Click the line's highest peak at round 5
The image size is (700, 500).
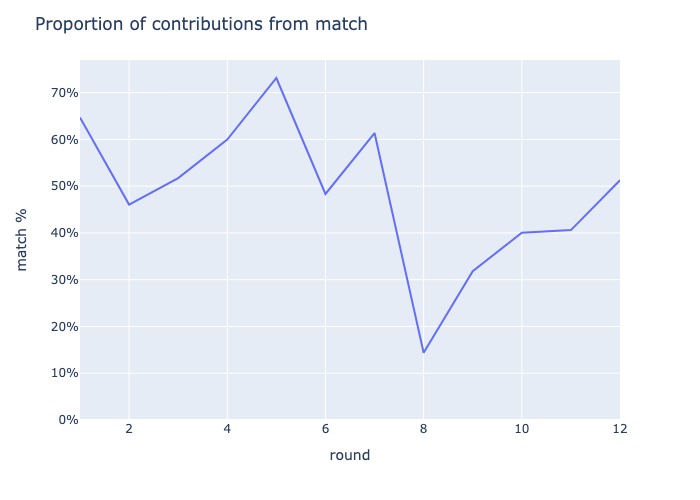point(276,78)
